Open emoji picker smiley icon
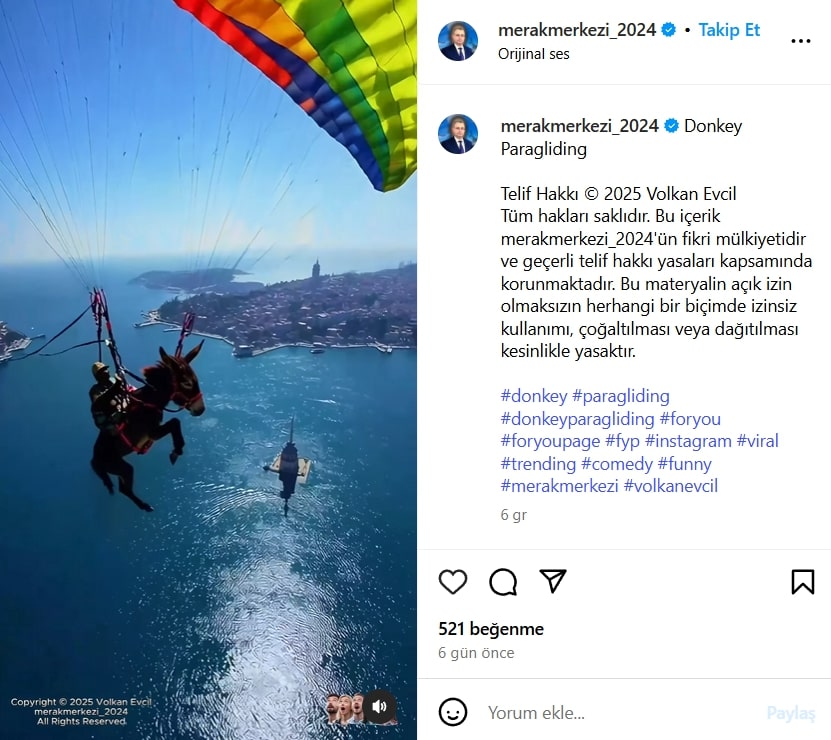Viewport: 831px width, 740px height. (x=453, y=712)
